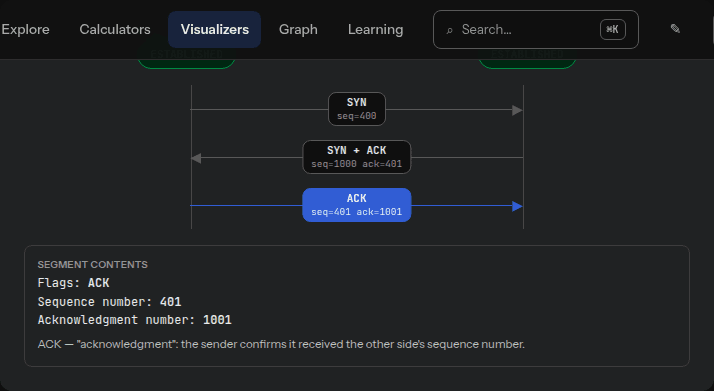Select the SYN + ACK segment box
This screenshot has width=714, height=391.
pos(357,157)
